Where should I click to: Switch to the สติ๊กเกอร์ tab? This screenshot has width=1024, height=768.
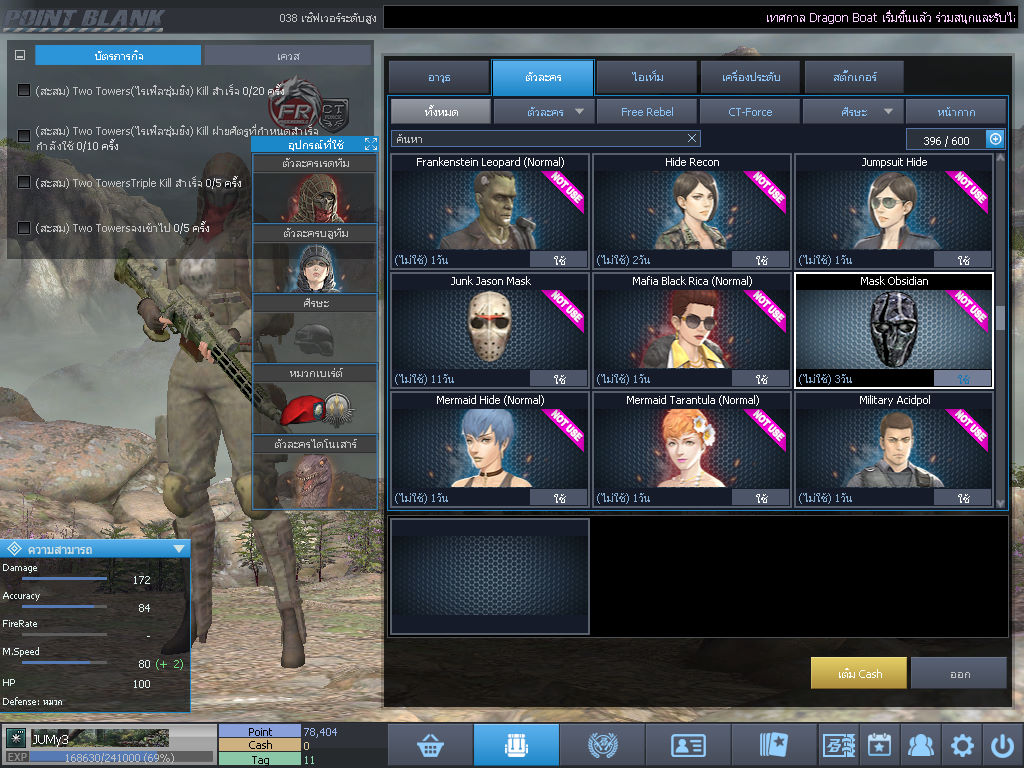(855, 77)
